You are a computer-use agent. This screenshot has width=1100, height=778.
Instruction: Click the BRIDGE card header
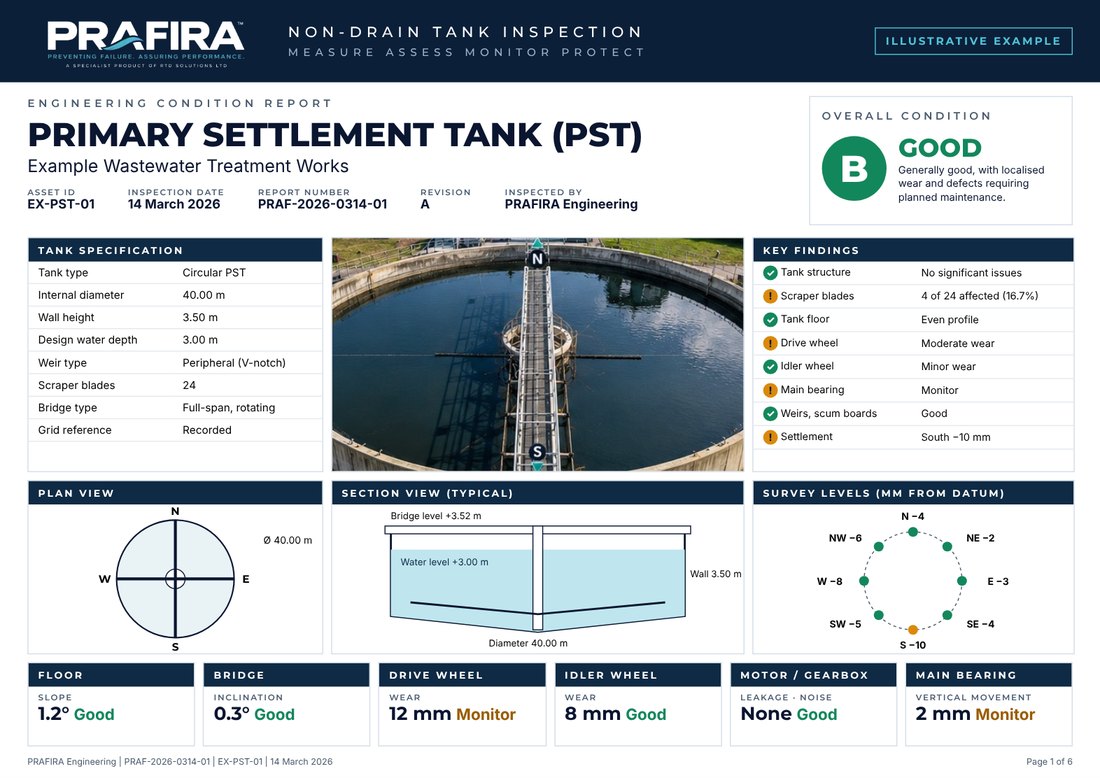click(x=286, y=675)
